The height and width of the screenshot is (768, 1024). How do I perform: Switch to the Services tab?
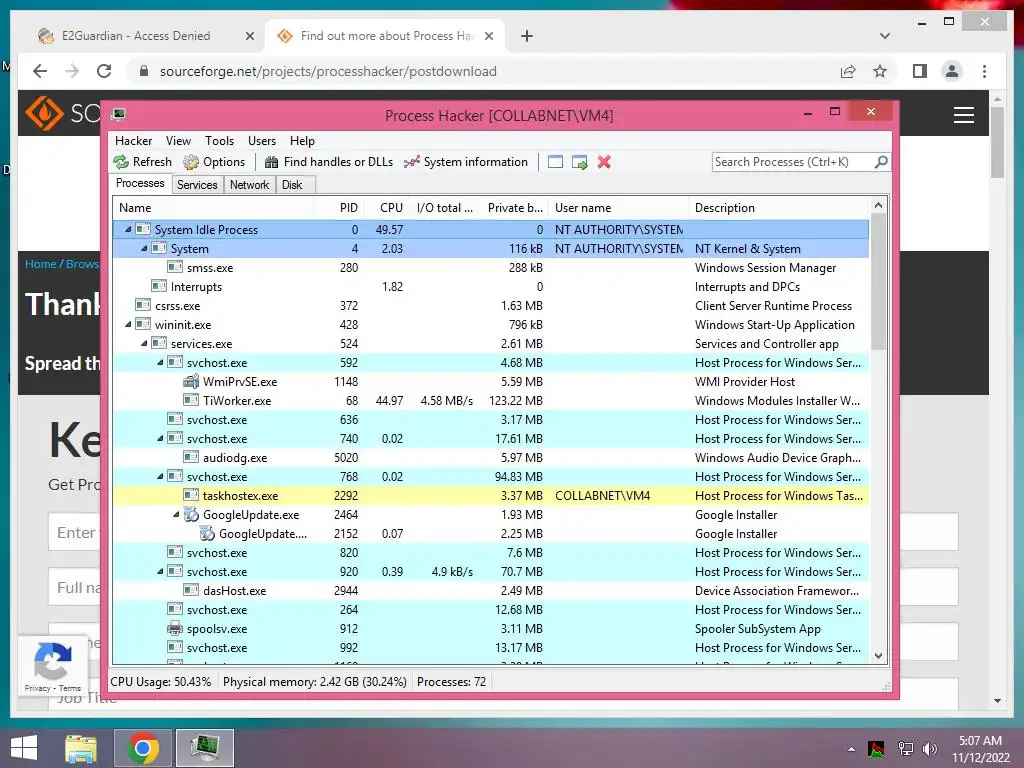(x=197, y=185)
